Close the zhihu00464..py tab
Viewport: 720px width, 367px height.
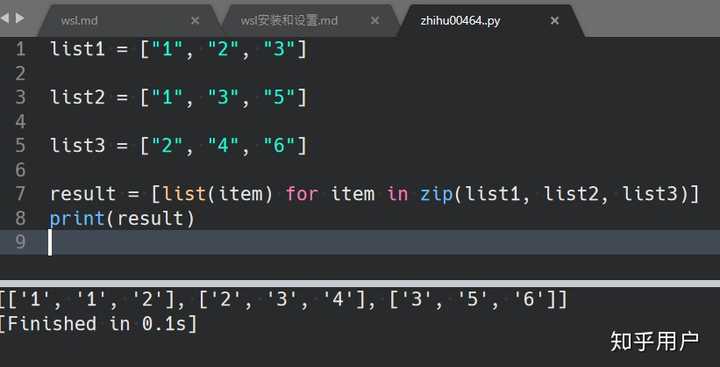[x=555, y=20]
